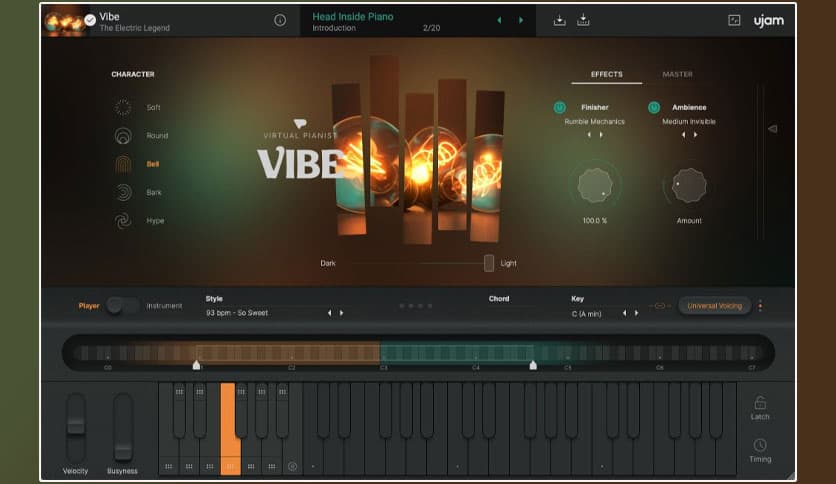Image resolution: width=836 pixels, height=484 pixels.
Task: Click the Busyness fader handle
Action: (x=123, y=451)
